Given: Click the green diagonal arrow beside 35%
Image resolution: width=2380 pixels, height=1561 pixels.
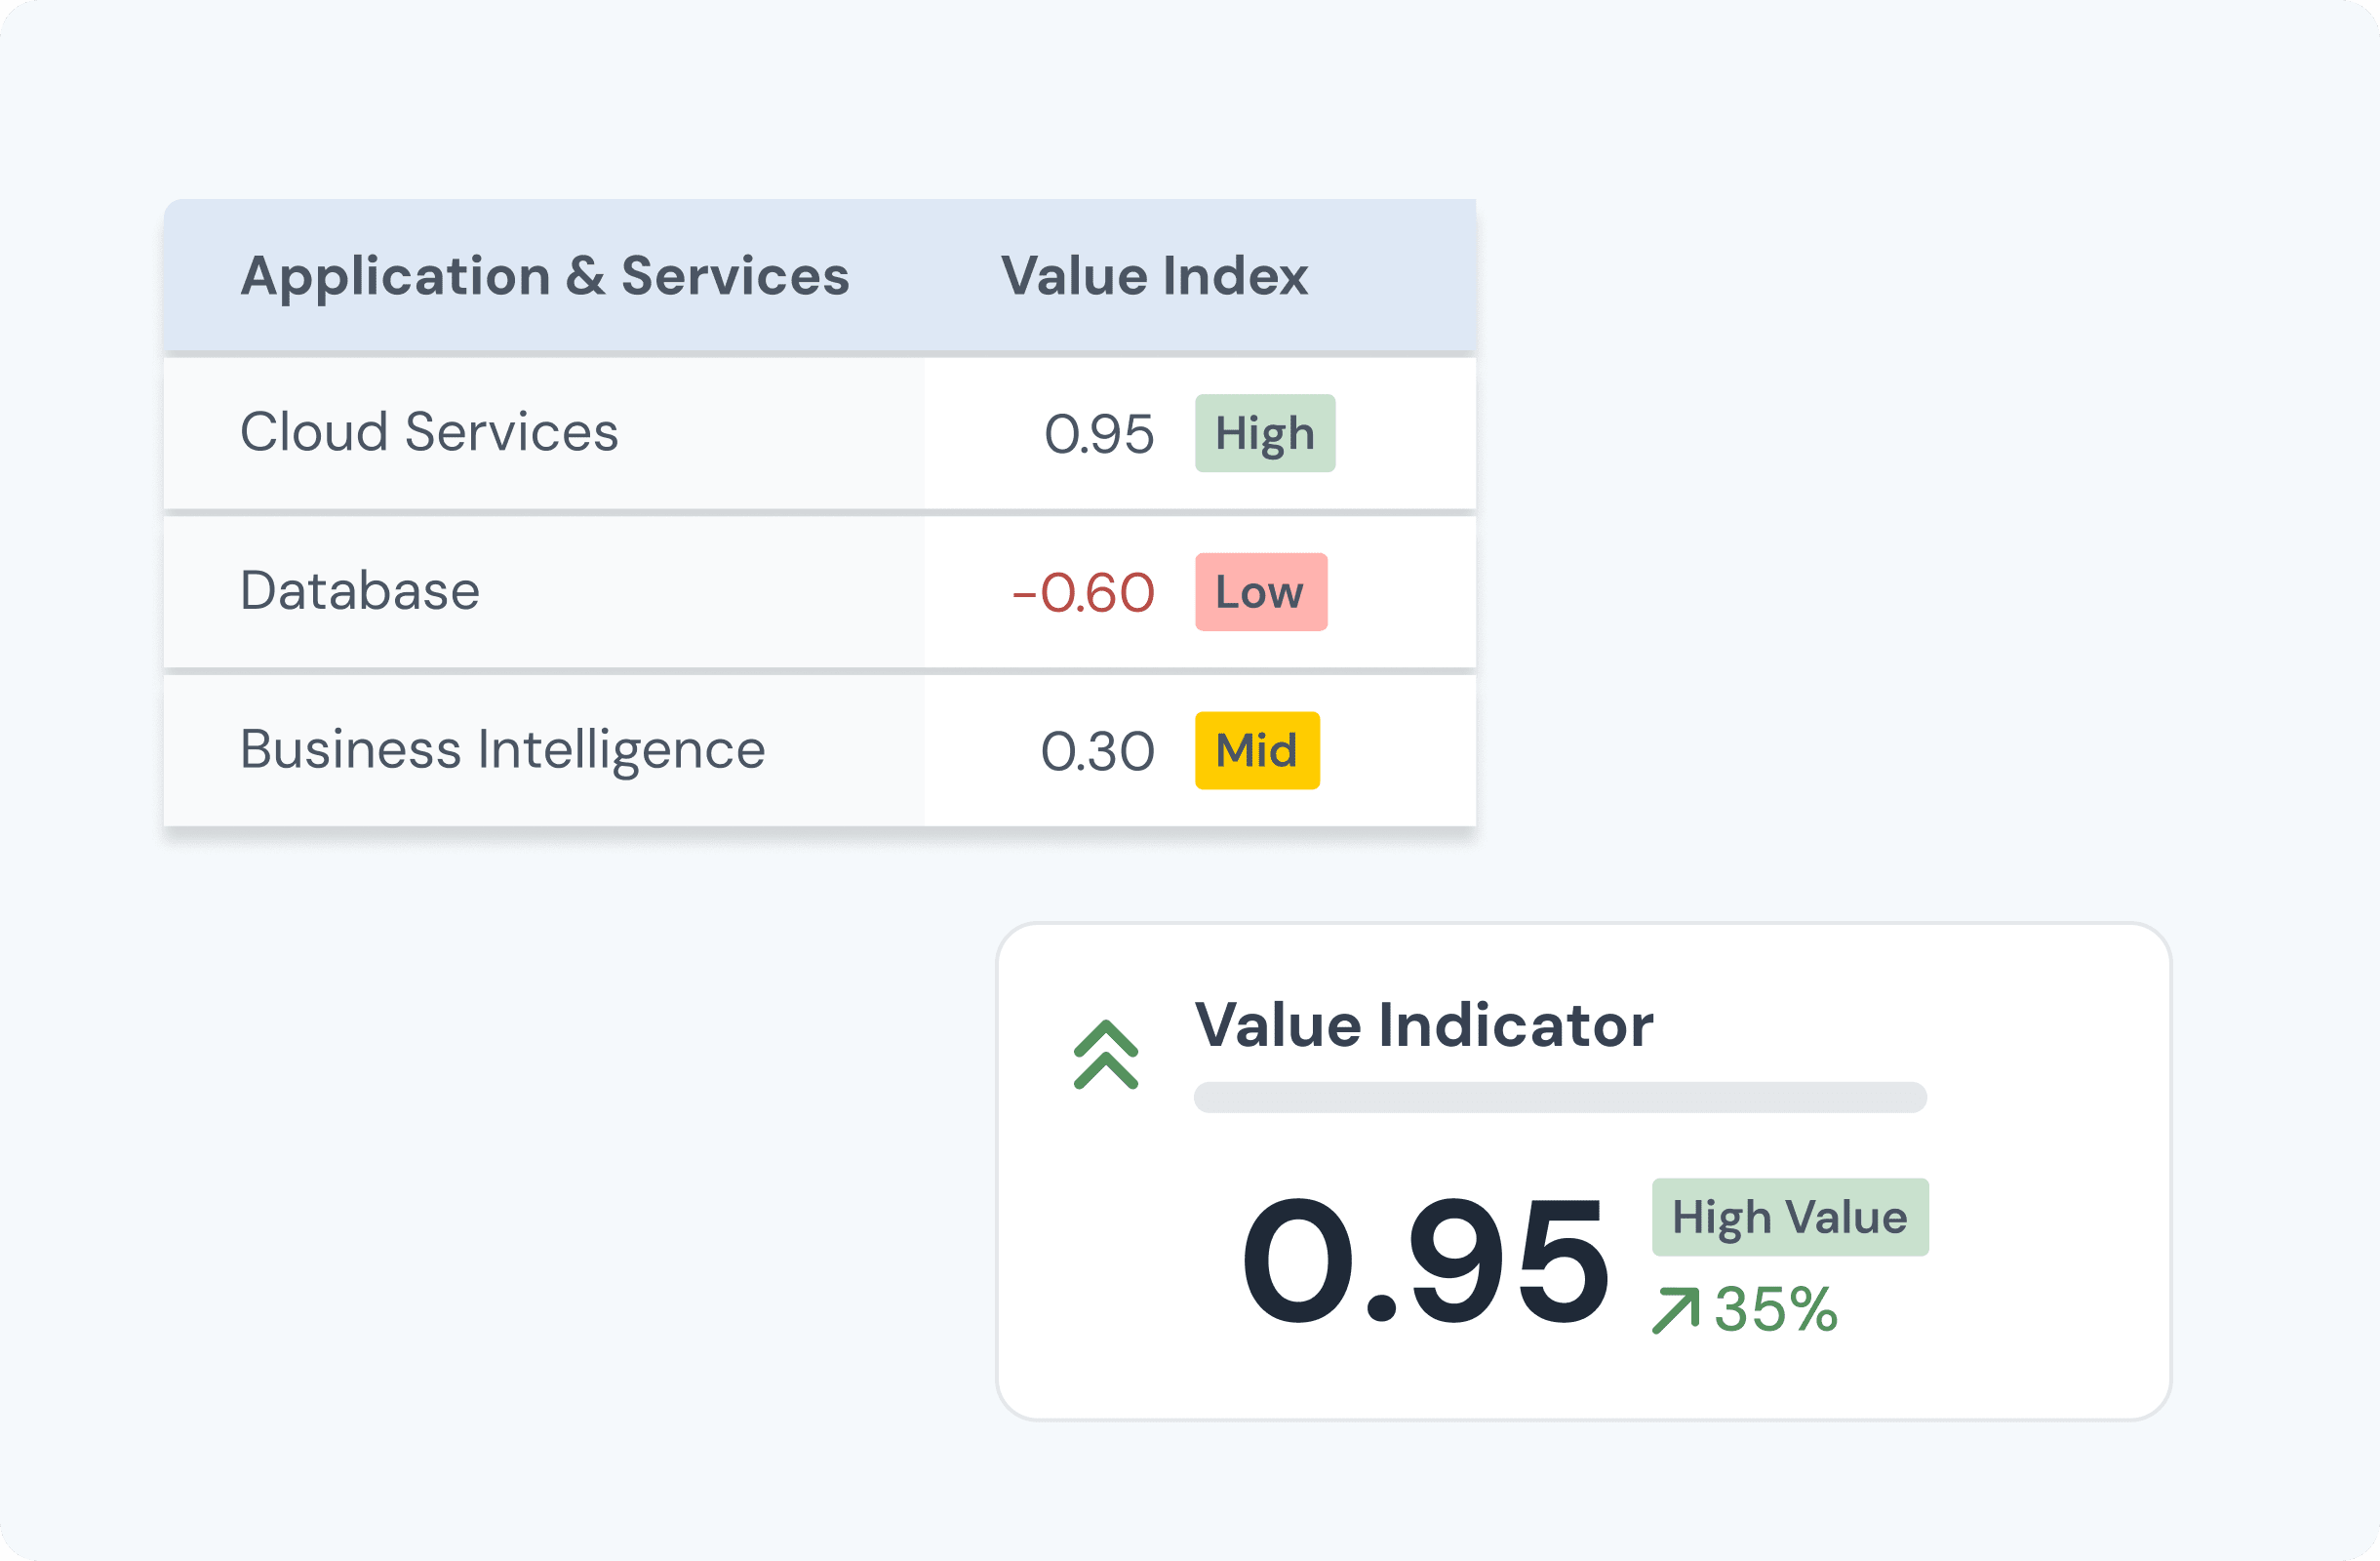Looking at the screenshot, I should point(1676,1310).
